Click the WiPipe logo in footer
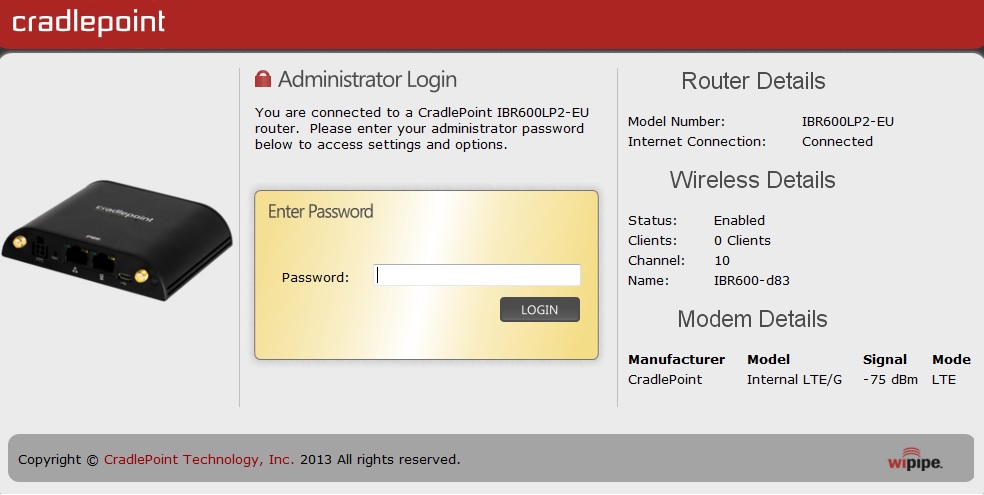 point(914,460)
